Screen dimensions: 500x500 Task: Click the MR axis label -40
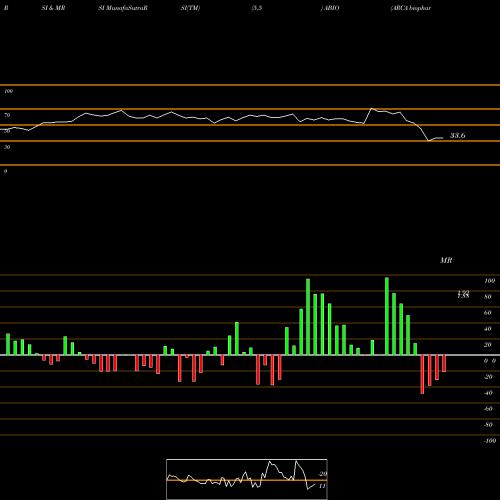point(488,393)
